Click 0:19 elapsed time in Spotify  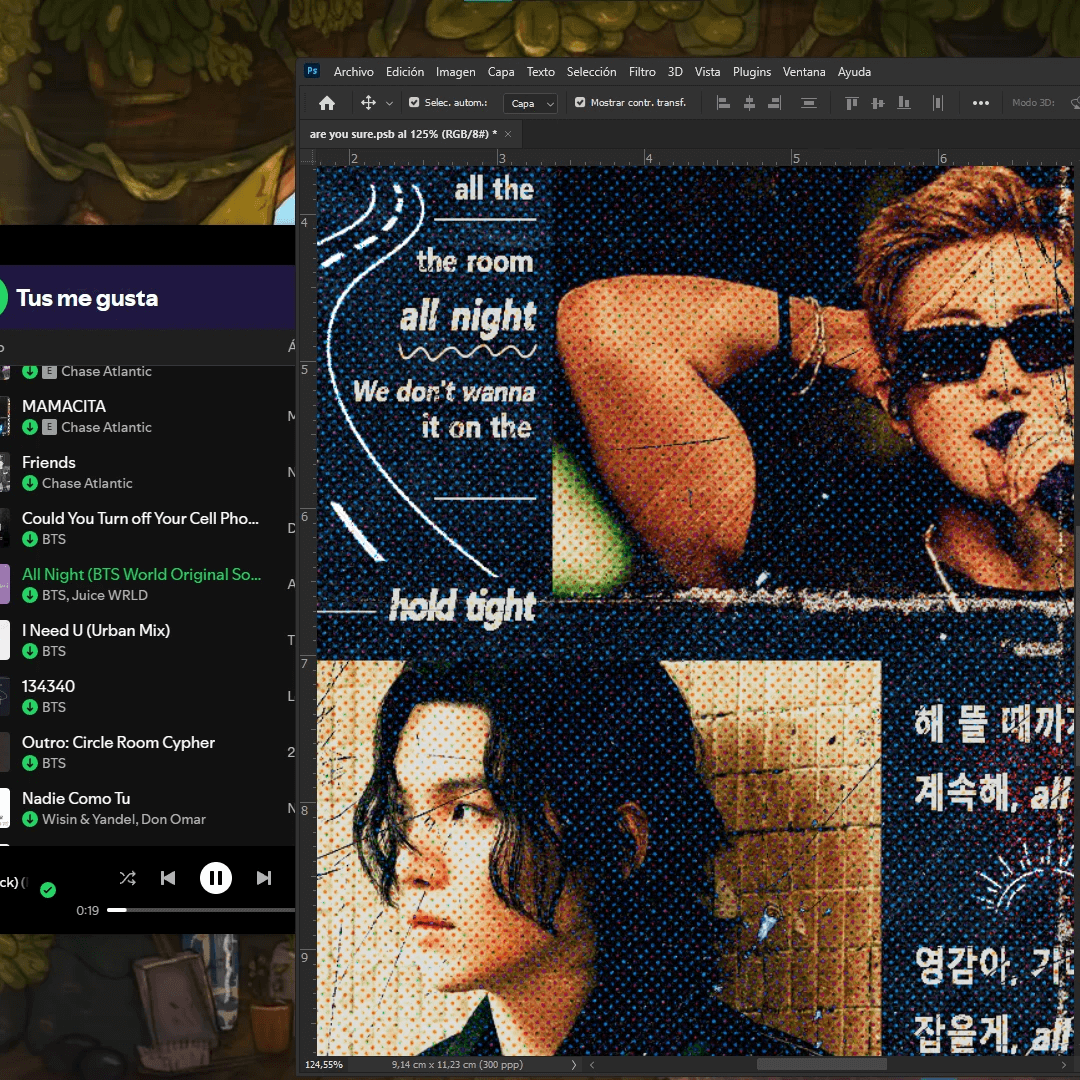[87, 911]
